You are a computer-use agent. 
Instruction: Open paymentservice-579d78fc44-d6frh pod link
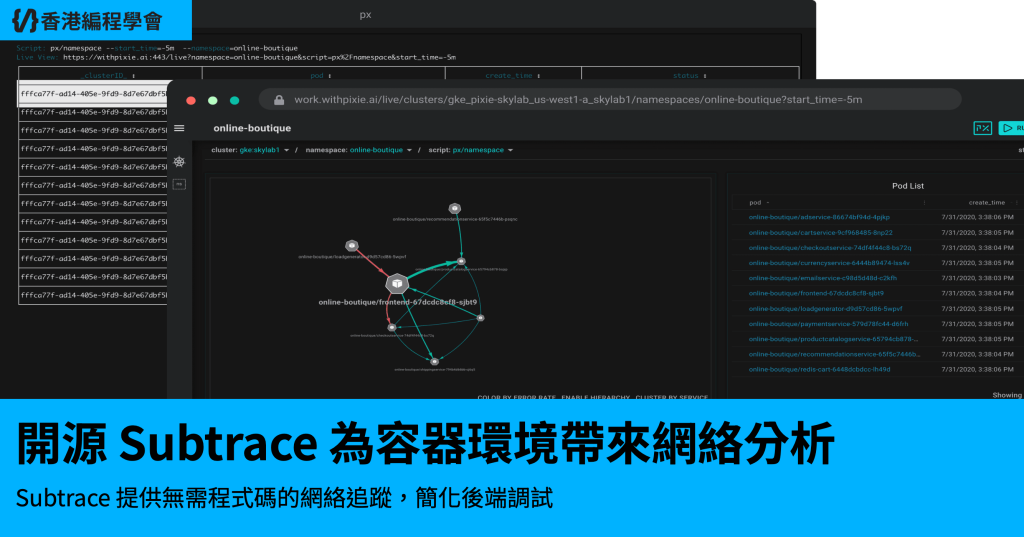(828, 324)
